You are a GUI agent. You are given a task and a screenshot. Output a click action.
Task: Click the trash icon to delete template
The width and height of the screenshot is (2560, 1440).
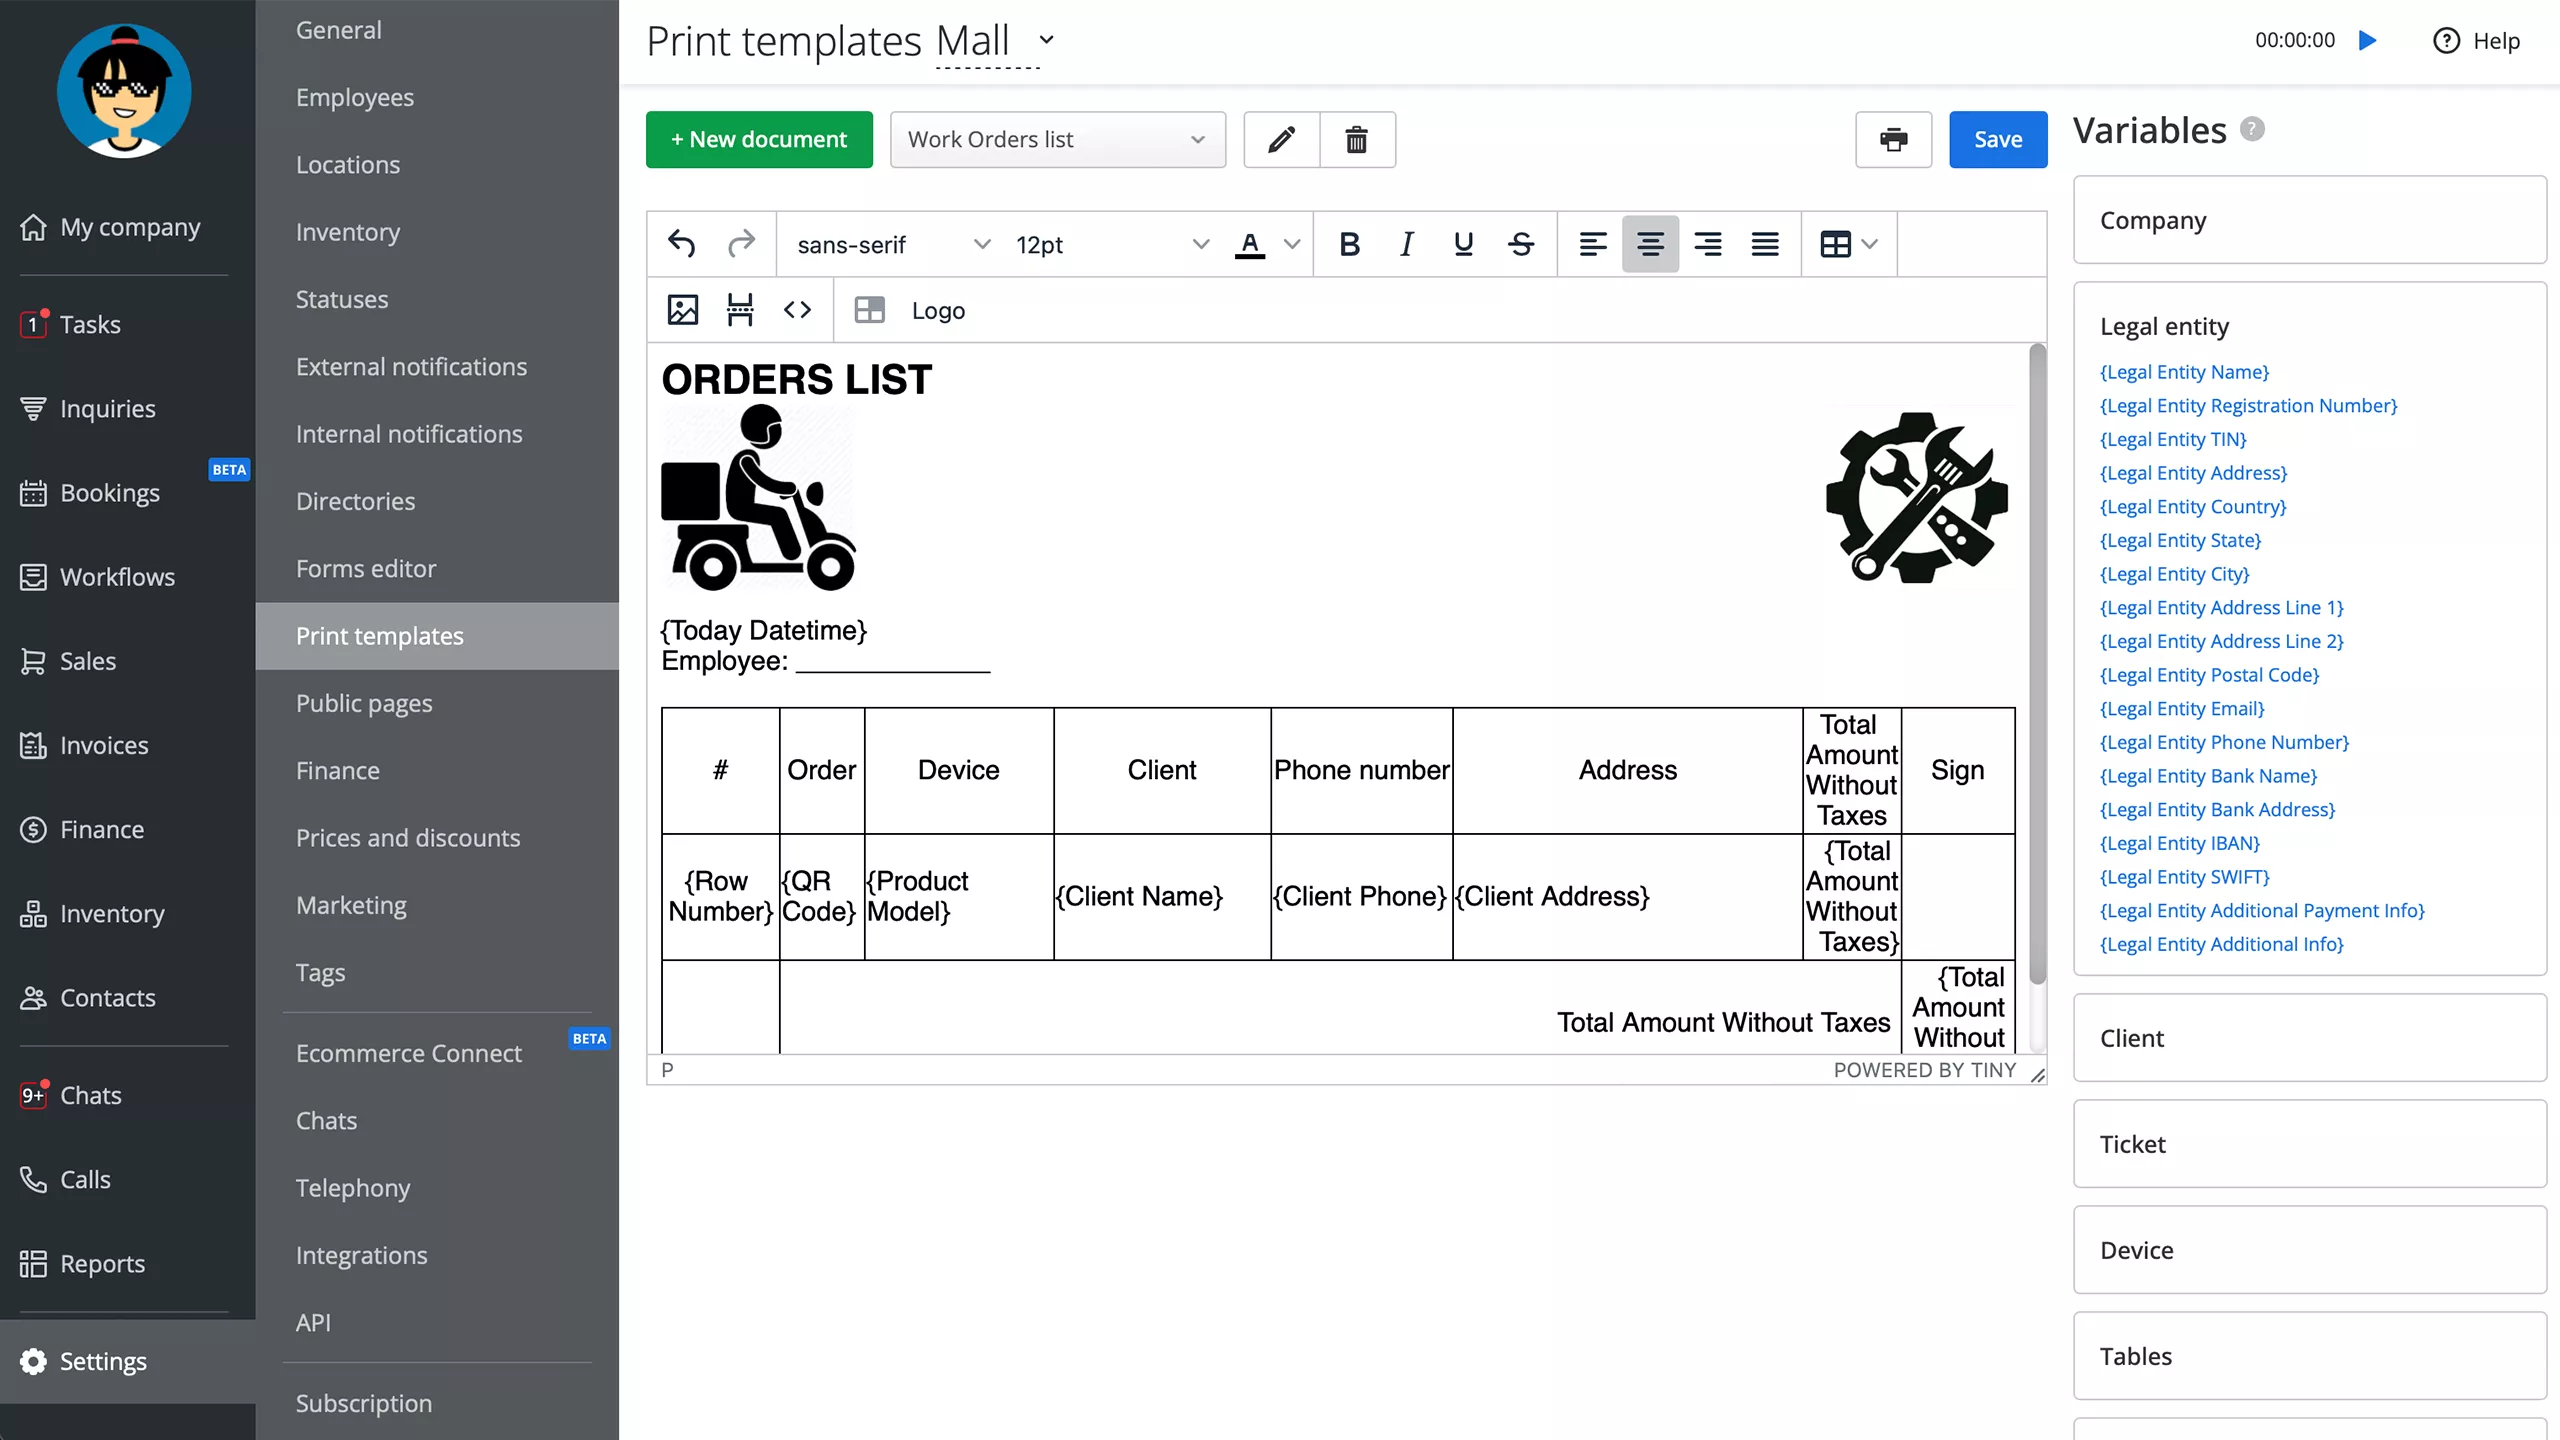click(x=1356, y=140)
